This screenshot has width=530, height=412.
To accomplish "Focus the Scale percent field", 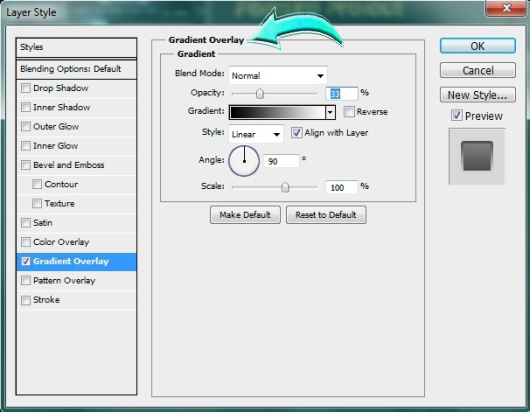I will click(x=341, y=187).
